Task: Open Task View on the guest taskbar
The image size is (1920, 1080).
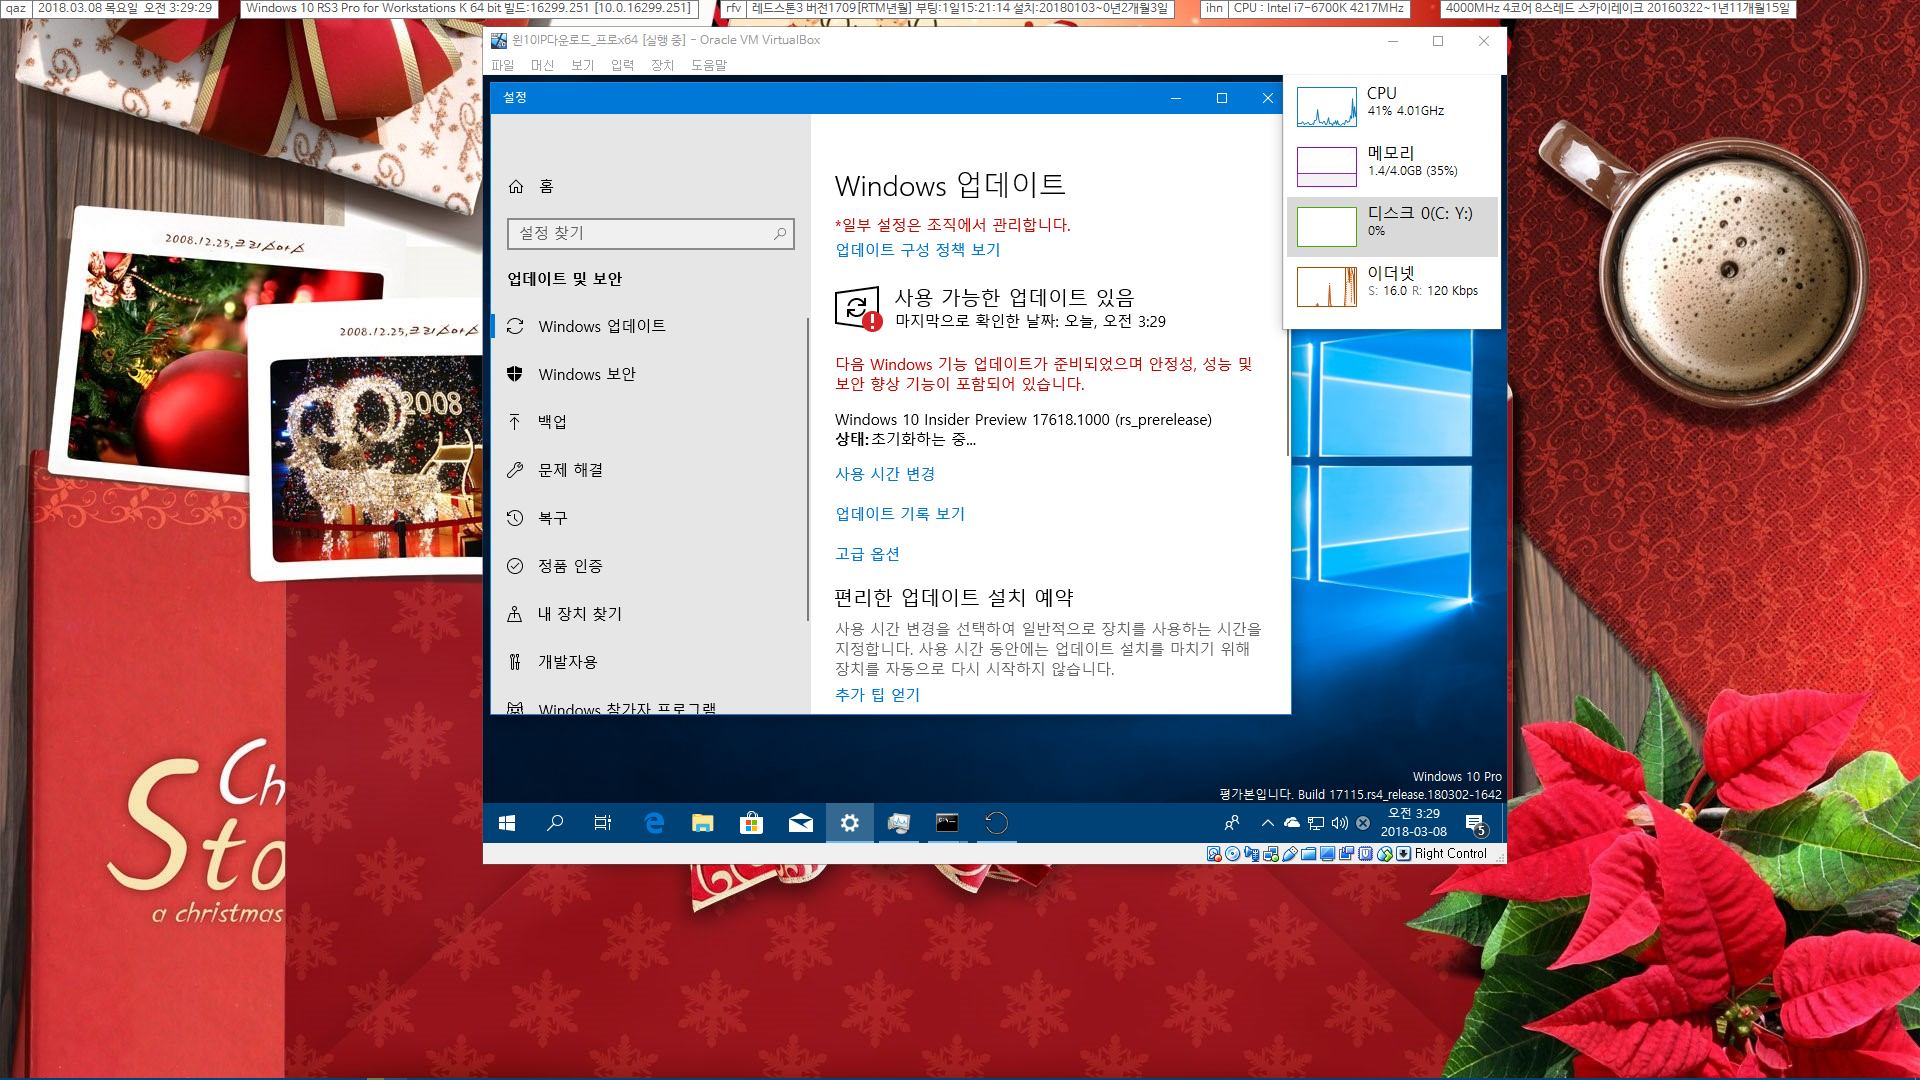Action: click(x=603, y=823)
